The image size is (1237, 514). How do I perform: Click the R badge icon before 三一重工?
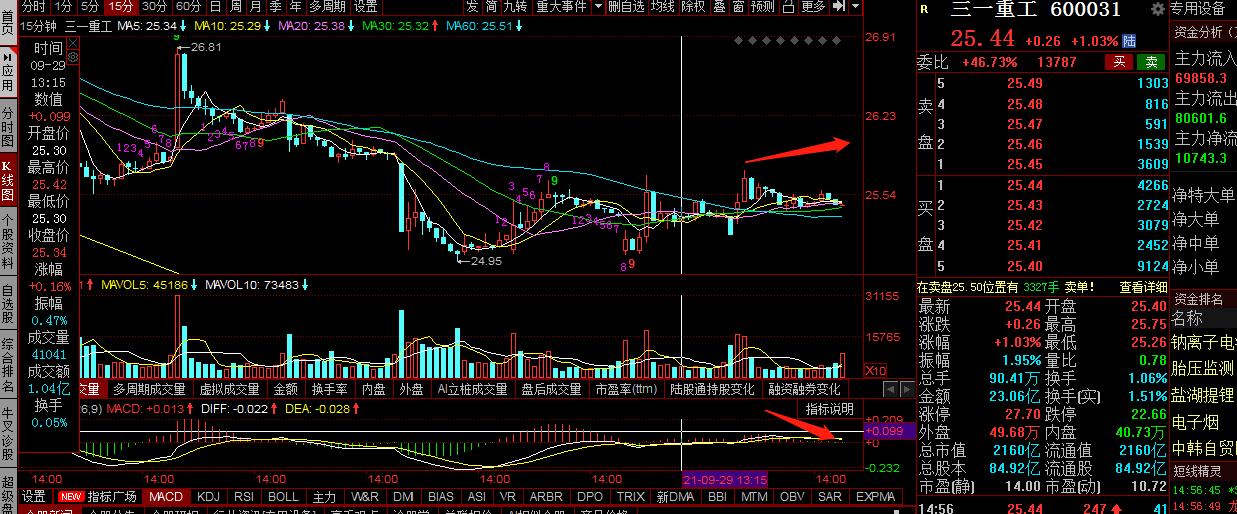pyautogui.click(x=922, y=9)
